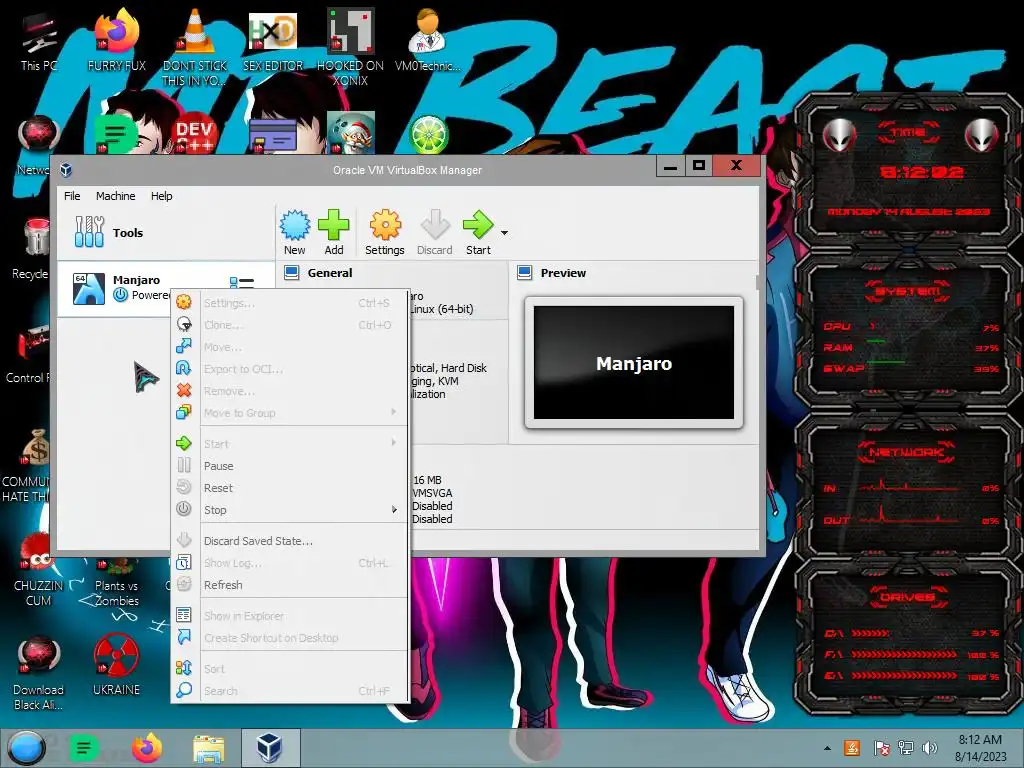Image resolution: width=1024 pixels, height=768 pixels.
Task: Open the UKRAINE radiation desktop shortcut
Action: 116,664
